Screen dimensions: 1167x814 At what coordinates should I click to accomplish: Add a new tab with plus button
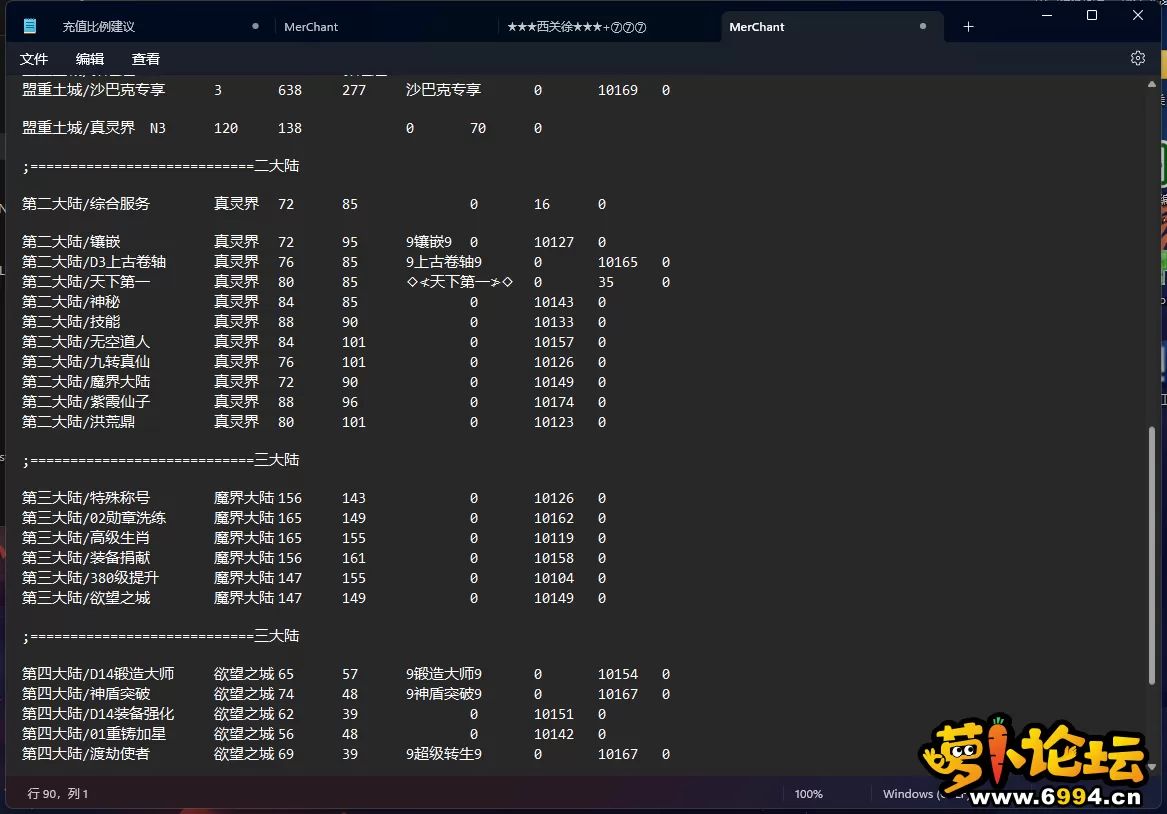pyautogui.click(x=968, y=27)
